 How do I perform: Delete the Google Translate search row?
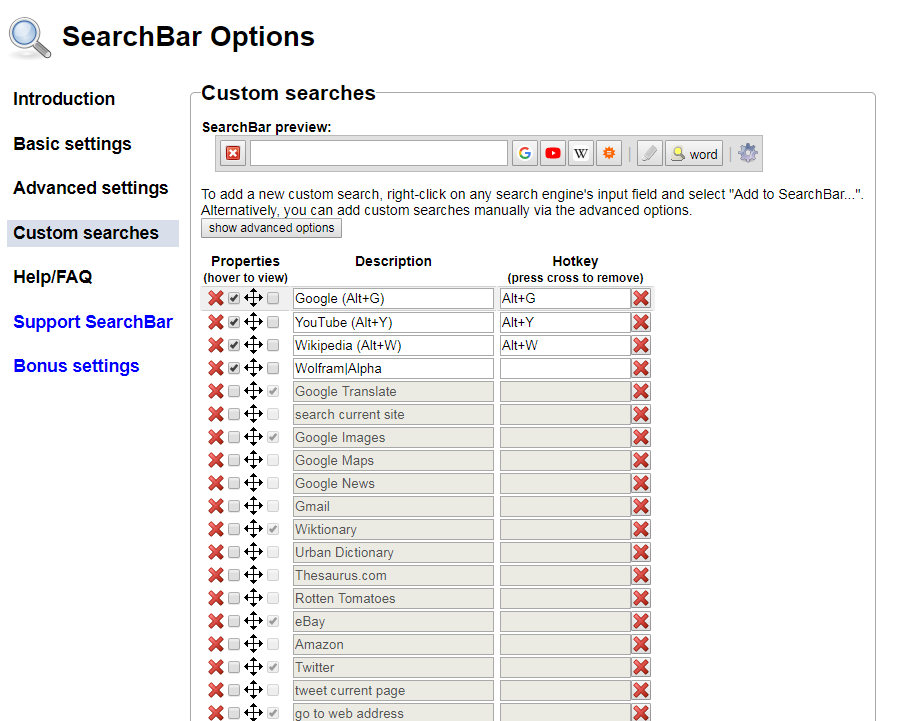[216, 391]
